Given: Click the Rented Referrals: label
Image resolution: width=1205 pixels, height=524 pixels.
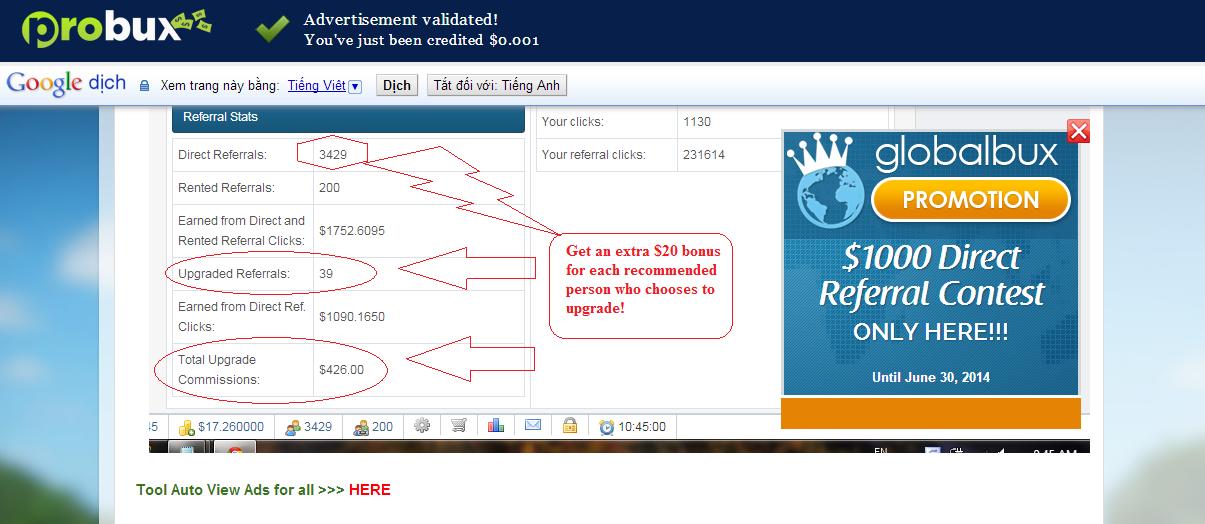Looking at the screenshot, I should [x=226, y=188].
